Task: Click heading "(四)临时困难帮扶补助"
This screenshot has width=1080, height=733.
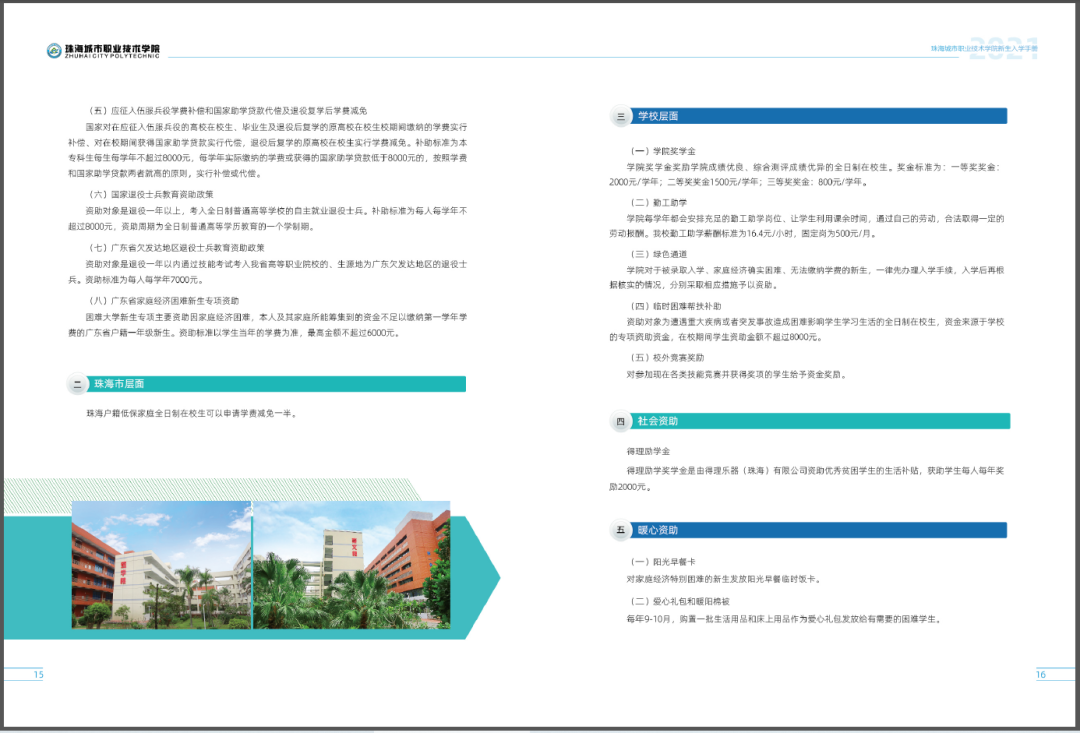Action: tap(676, 306)
